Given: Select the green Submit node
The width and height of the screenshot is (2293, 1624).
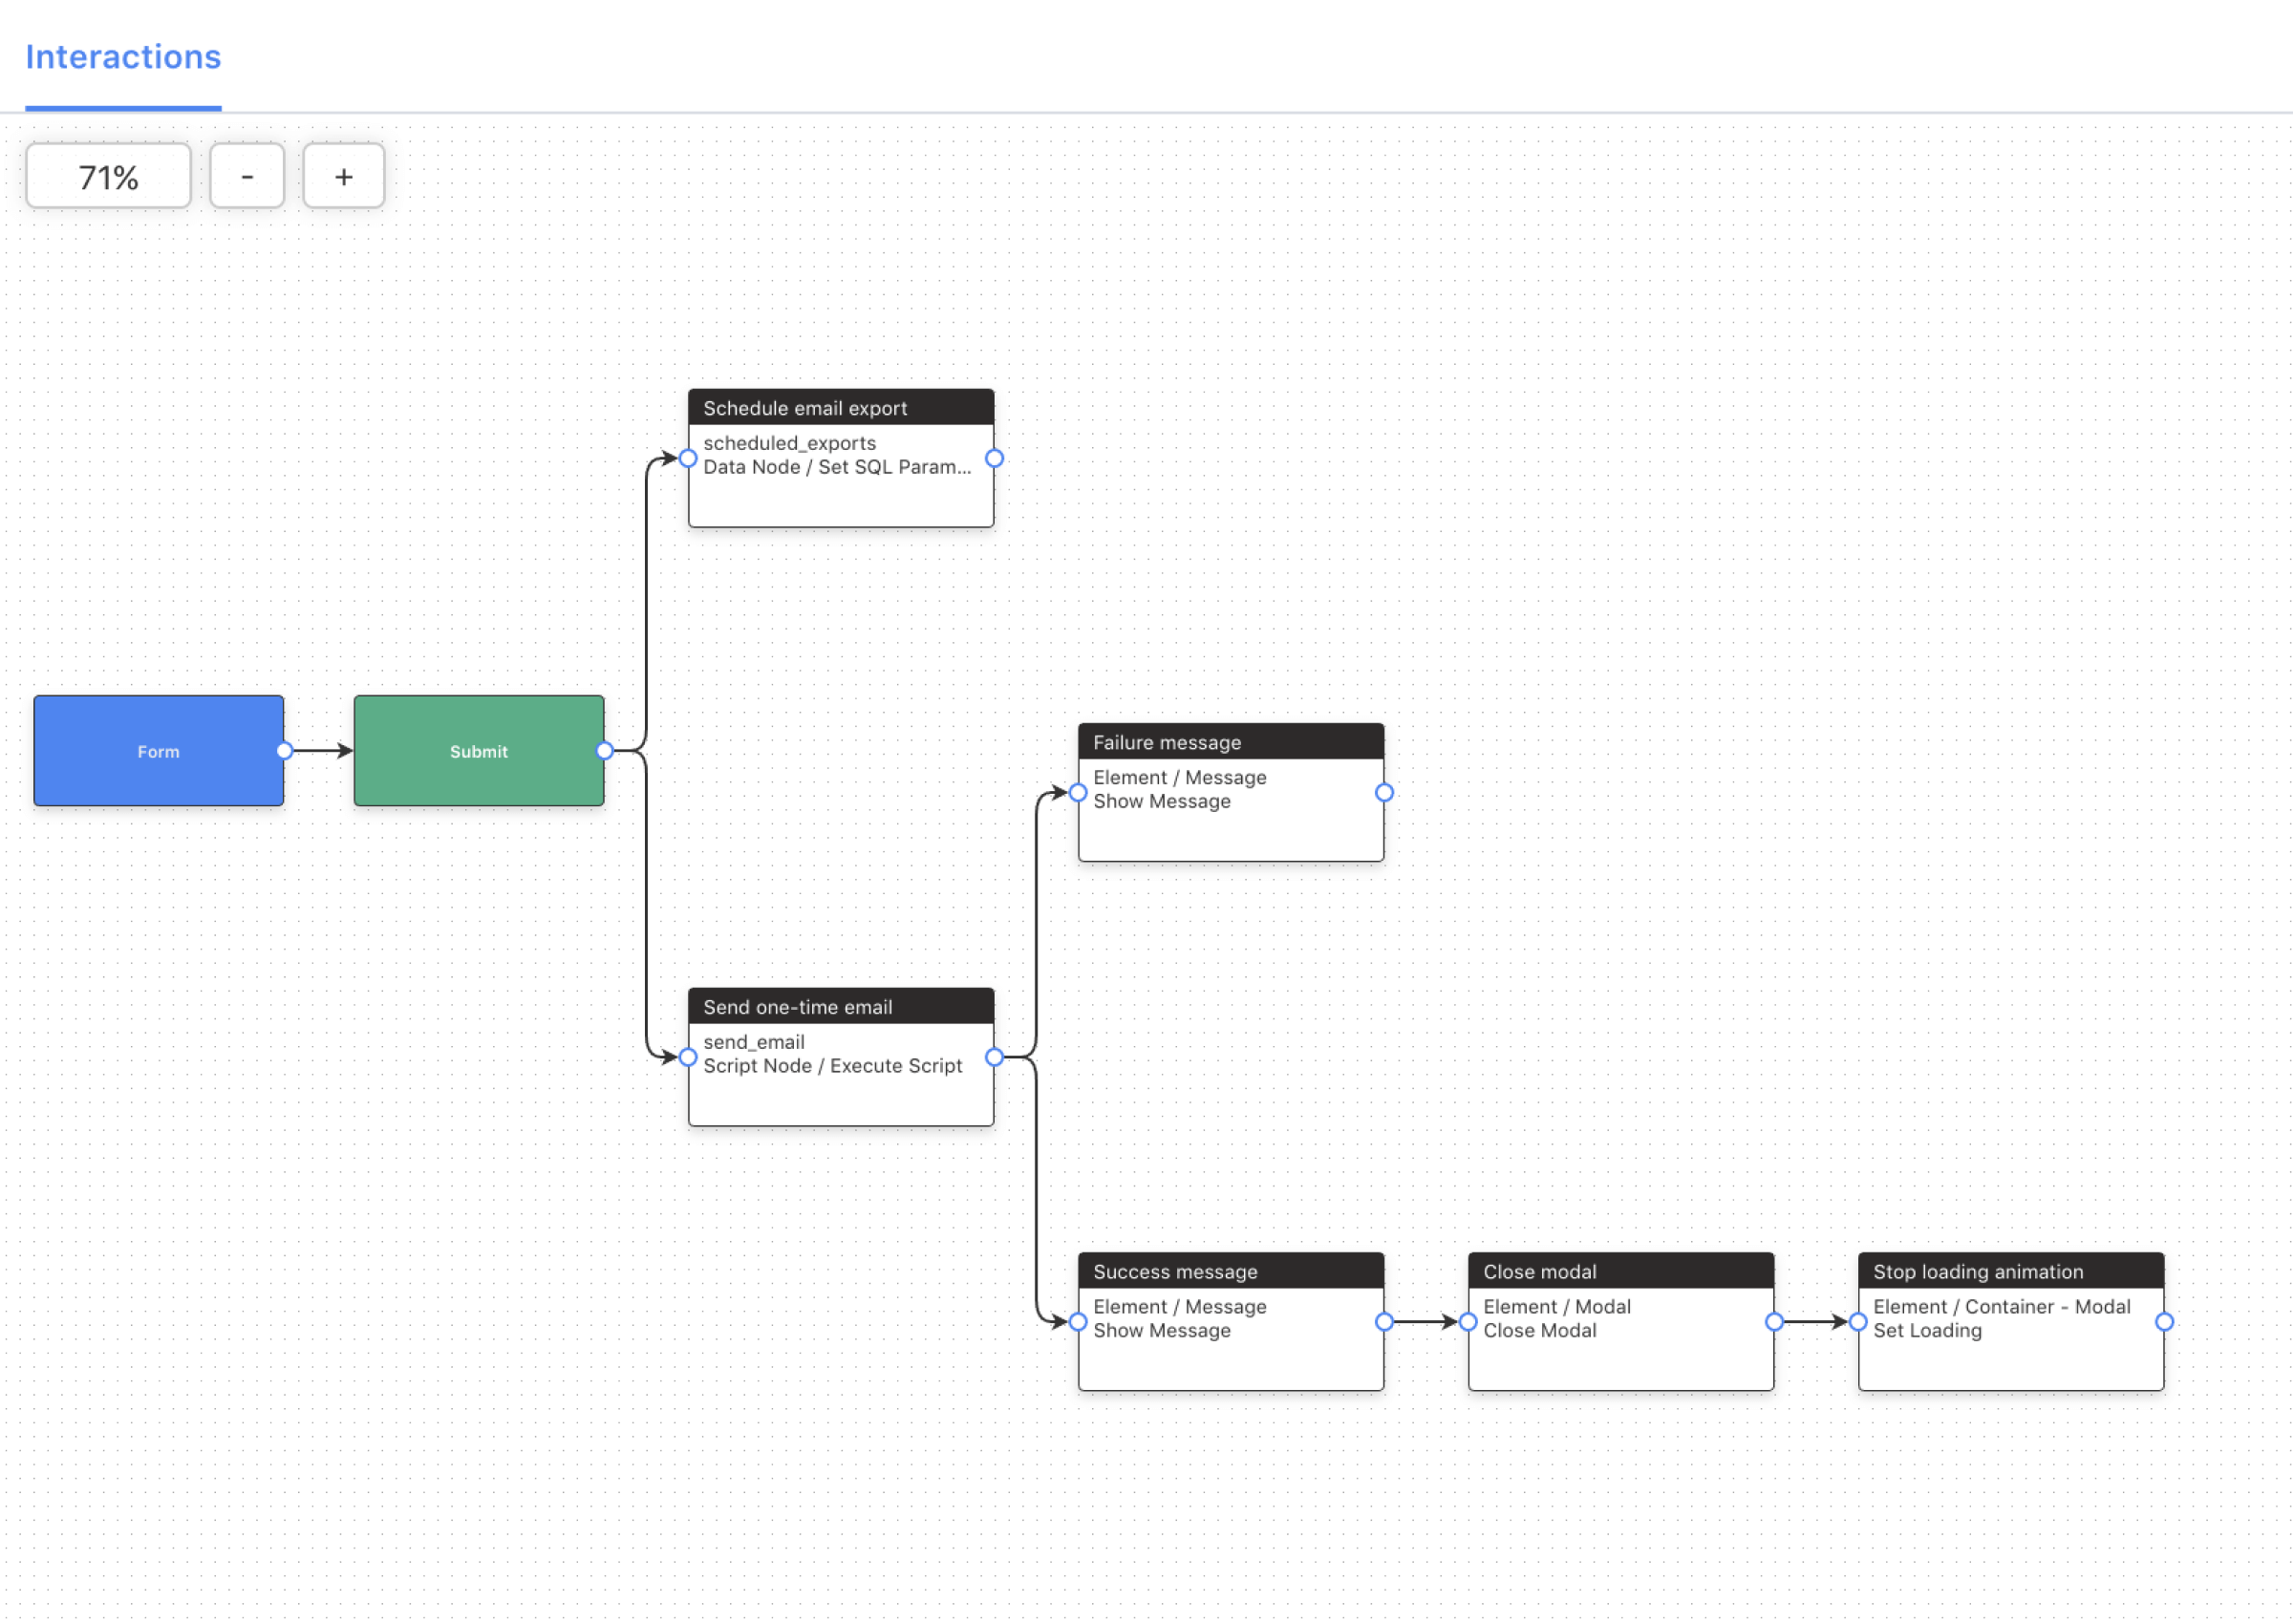Looking at the screenshot, I should pos(478,751).
